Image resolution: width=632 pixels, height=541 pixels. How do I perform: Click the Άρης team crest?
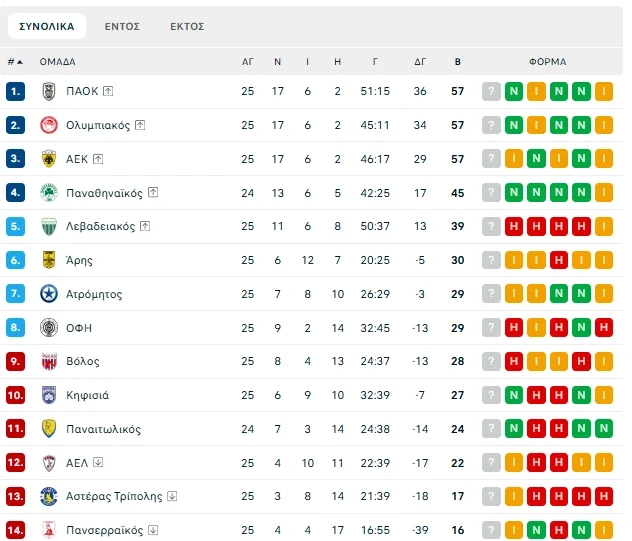[48, 260]
